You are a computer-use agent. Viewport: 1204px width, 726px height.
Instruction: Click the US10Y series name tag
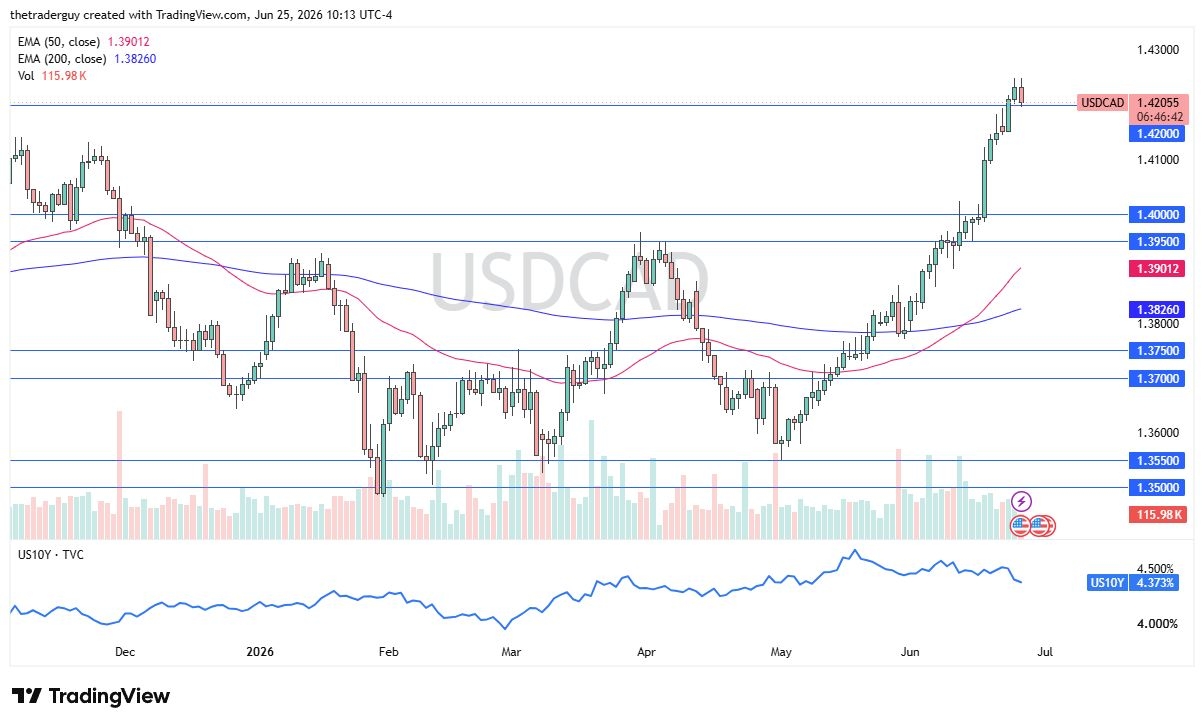1108,583
